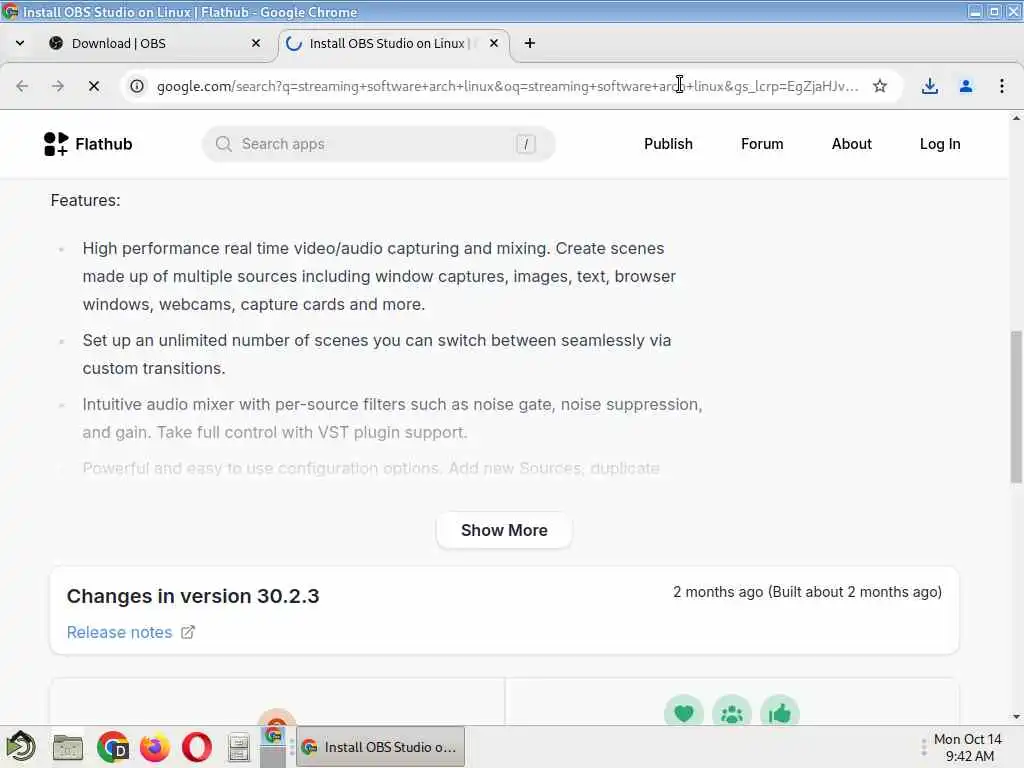Switch to the Download | OBS tab
The image size is (1024, 768).
(x=156, y=43)
